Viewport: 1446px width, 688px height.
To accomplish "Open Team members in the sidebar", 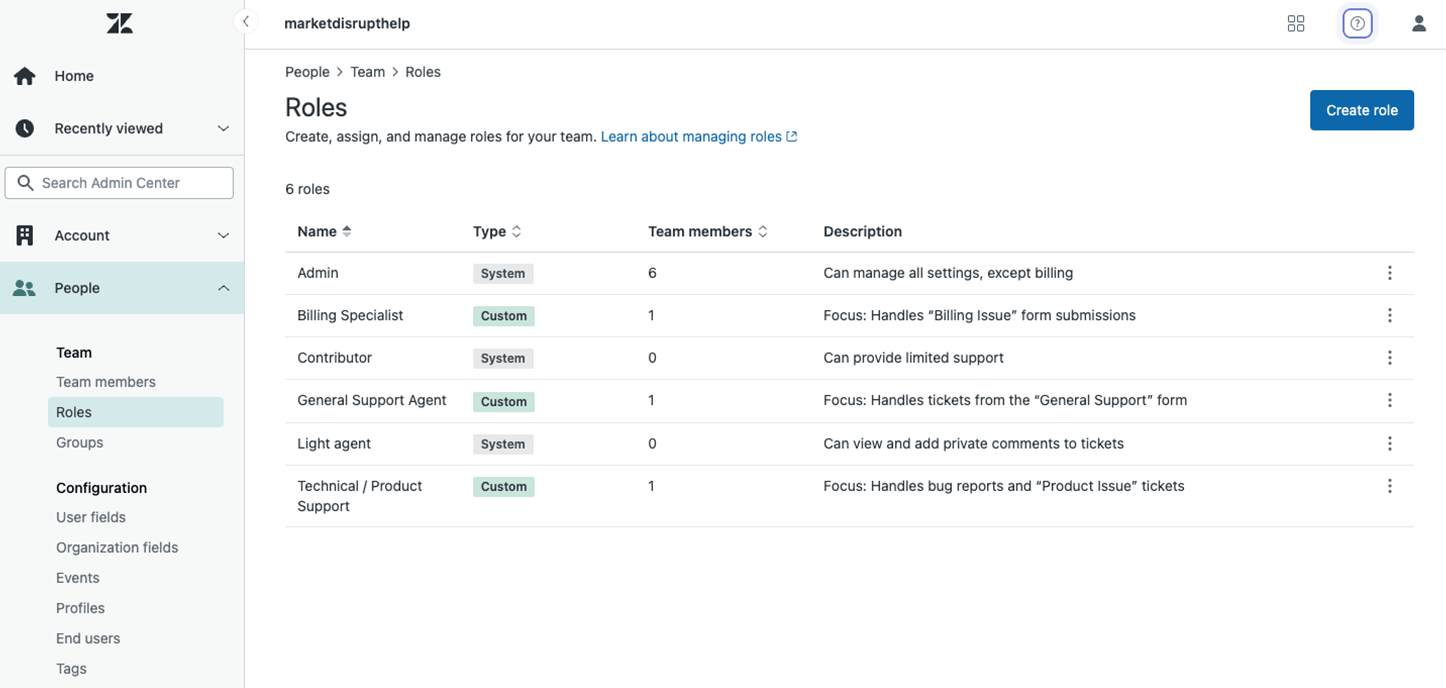I will click(x=106, y=382).
